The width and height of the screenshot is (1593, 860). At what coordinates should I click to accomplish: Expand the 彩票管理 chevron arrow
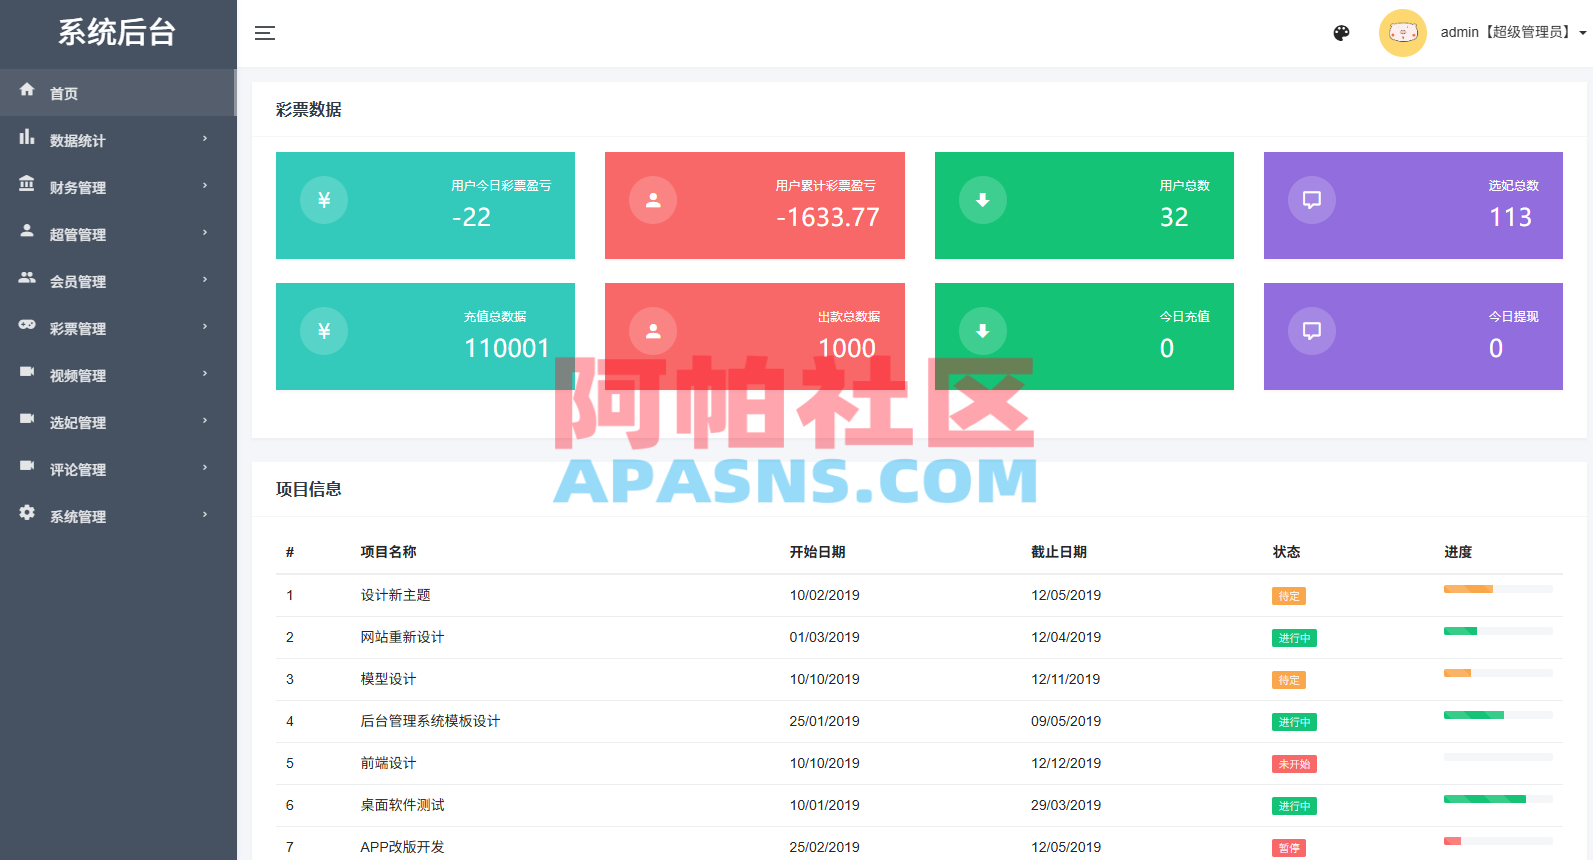[205, 327]
